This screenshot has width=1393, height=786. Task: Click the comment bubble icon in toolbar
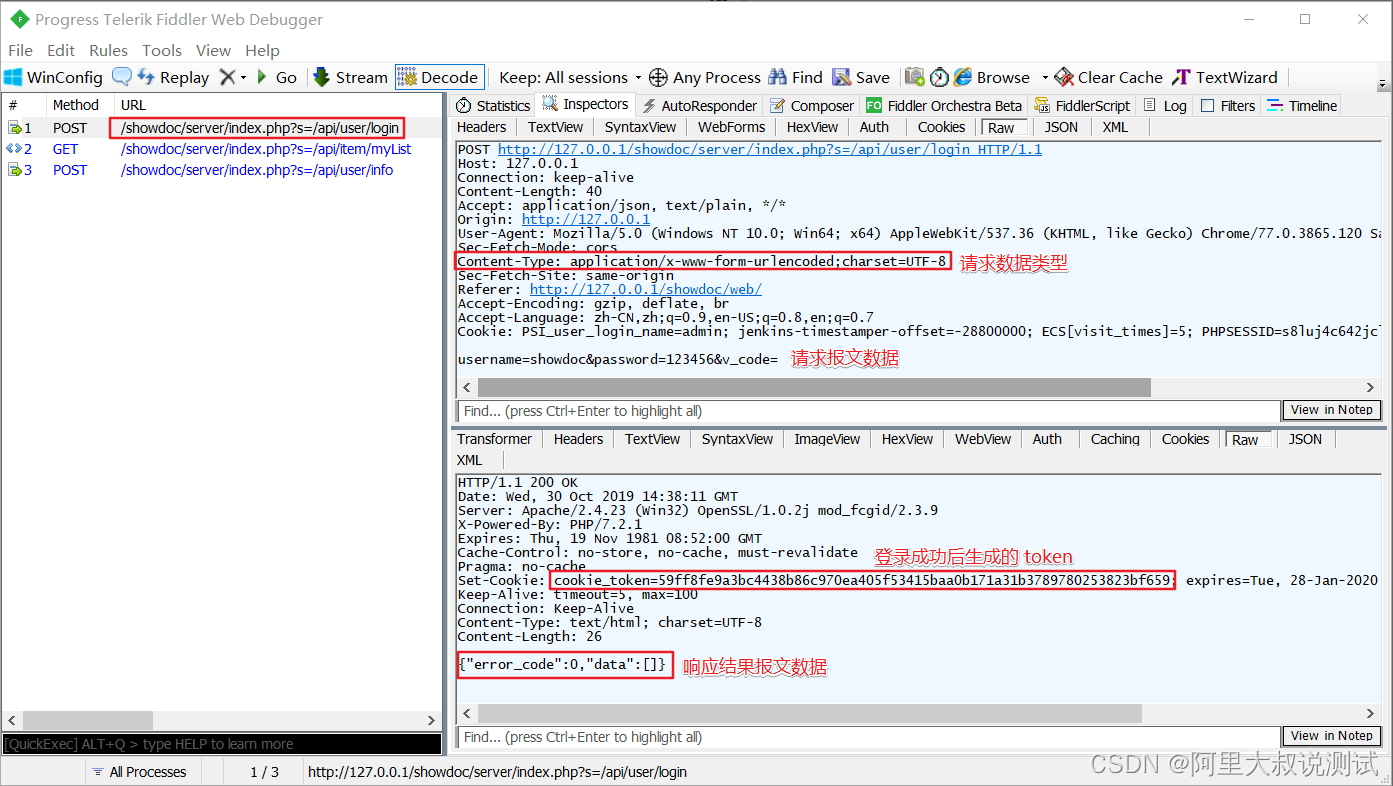click(x=122, y=77)
